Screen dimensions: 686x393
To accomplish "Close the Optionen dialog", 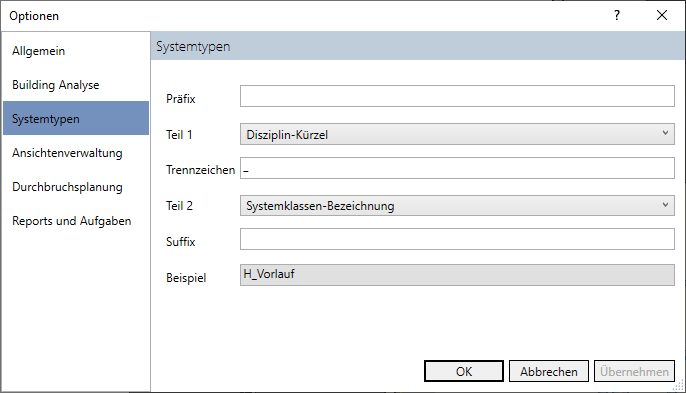I will [x=662, y=15].
